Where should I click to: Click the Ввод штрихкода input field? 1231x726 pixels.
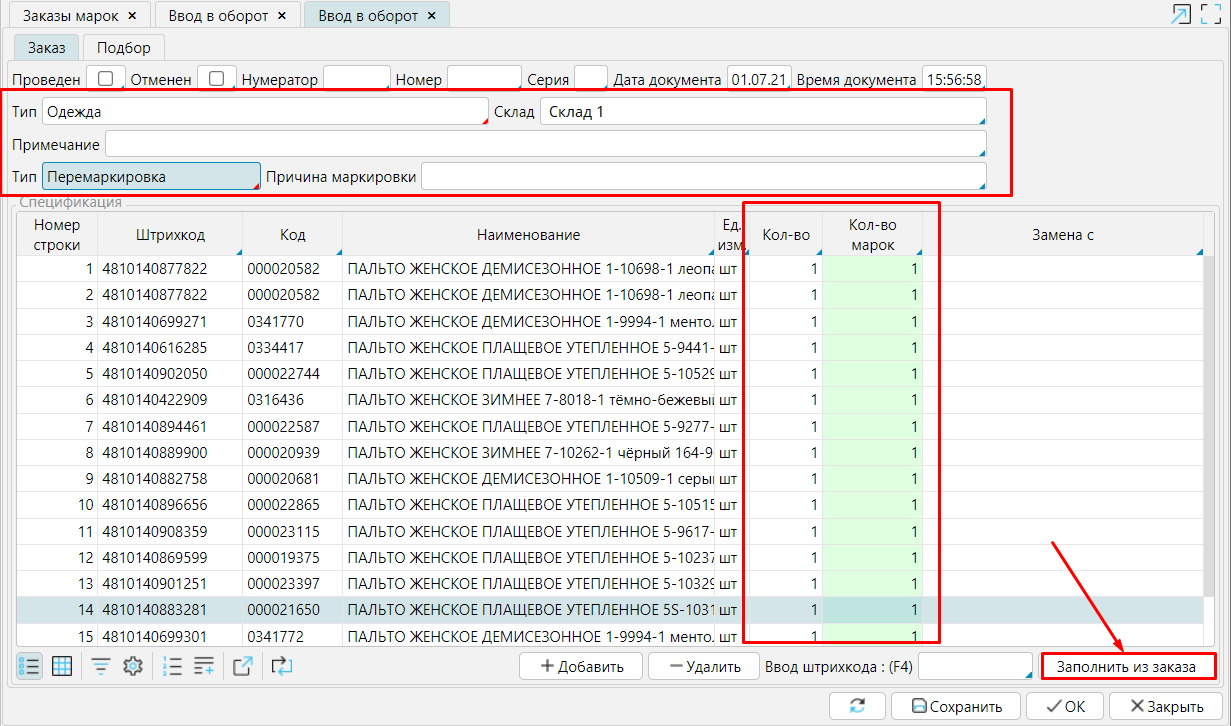[x=974, y=666]
